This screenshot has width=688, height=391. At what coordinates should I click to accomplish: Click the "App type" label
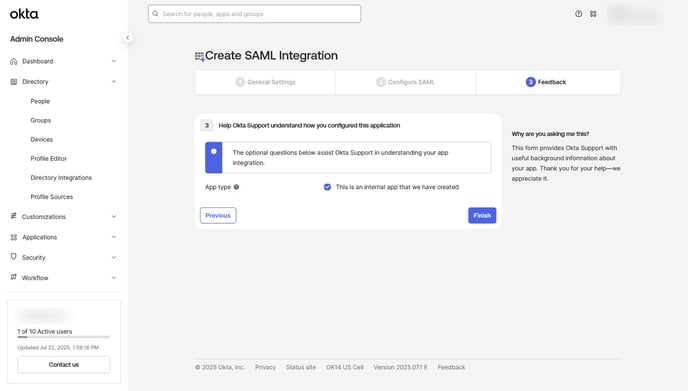point(218,187)
